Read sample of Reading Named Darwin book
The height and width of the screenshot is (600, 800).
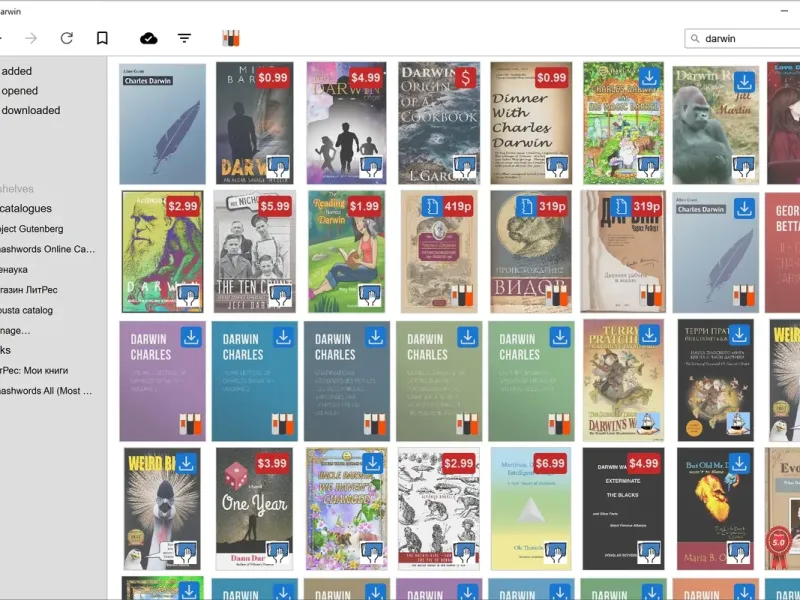pos(370,295)
